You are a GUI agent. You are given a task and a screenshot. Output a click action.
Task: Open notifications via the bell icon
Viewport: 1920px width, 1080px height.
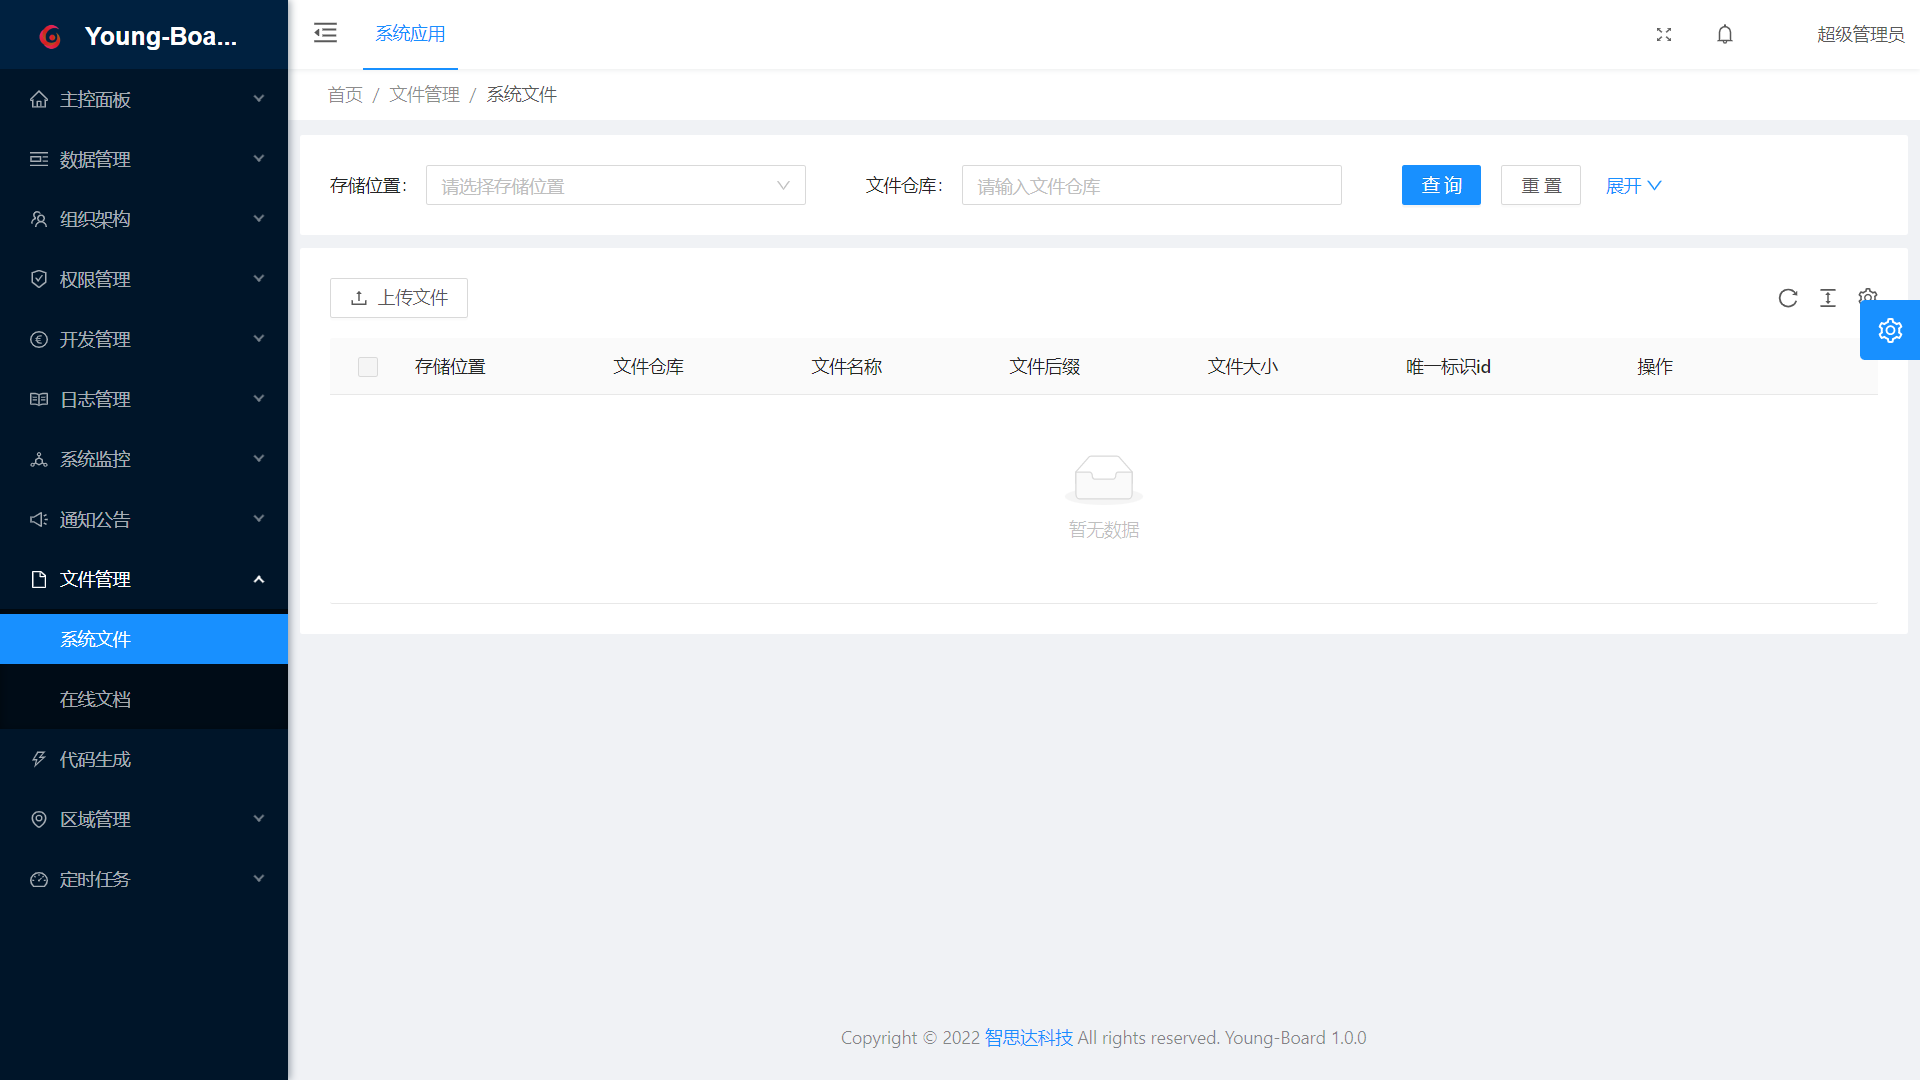[1725, 34]
